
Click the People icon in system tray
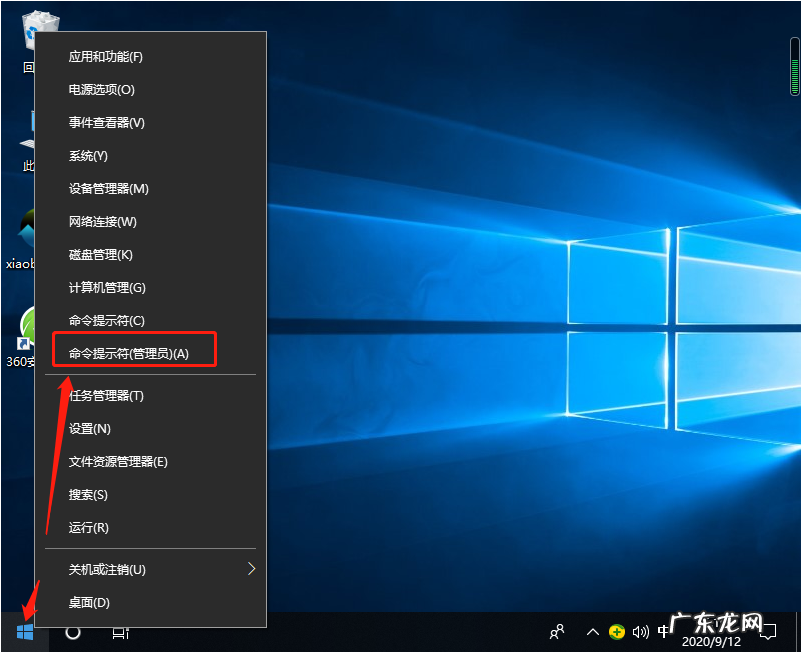(x=556, y=633)
